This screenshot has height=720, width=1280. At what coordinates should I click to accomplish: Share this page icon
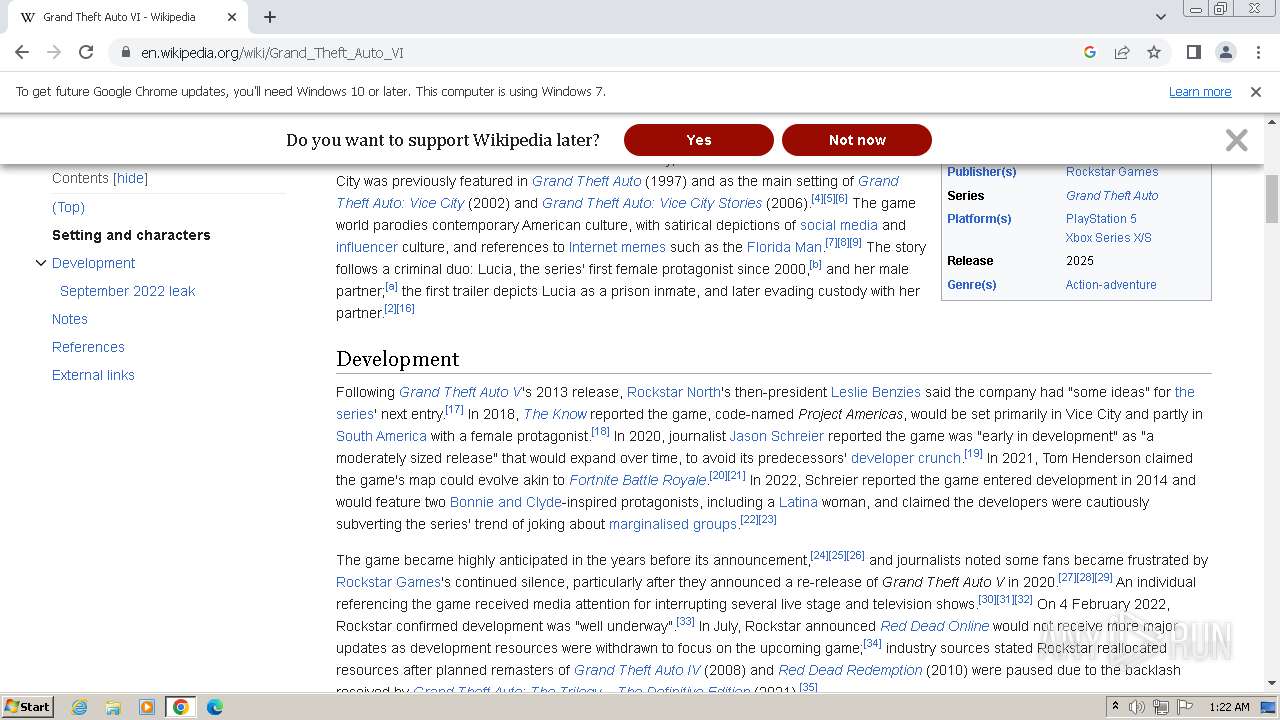[x=1122, y=52]
